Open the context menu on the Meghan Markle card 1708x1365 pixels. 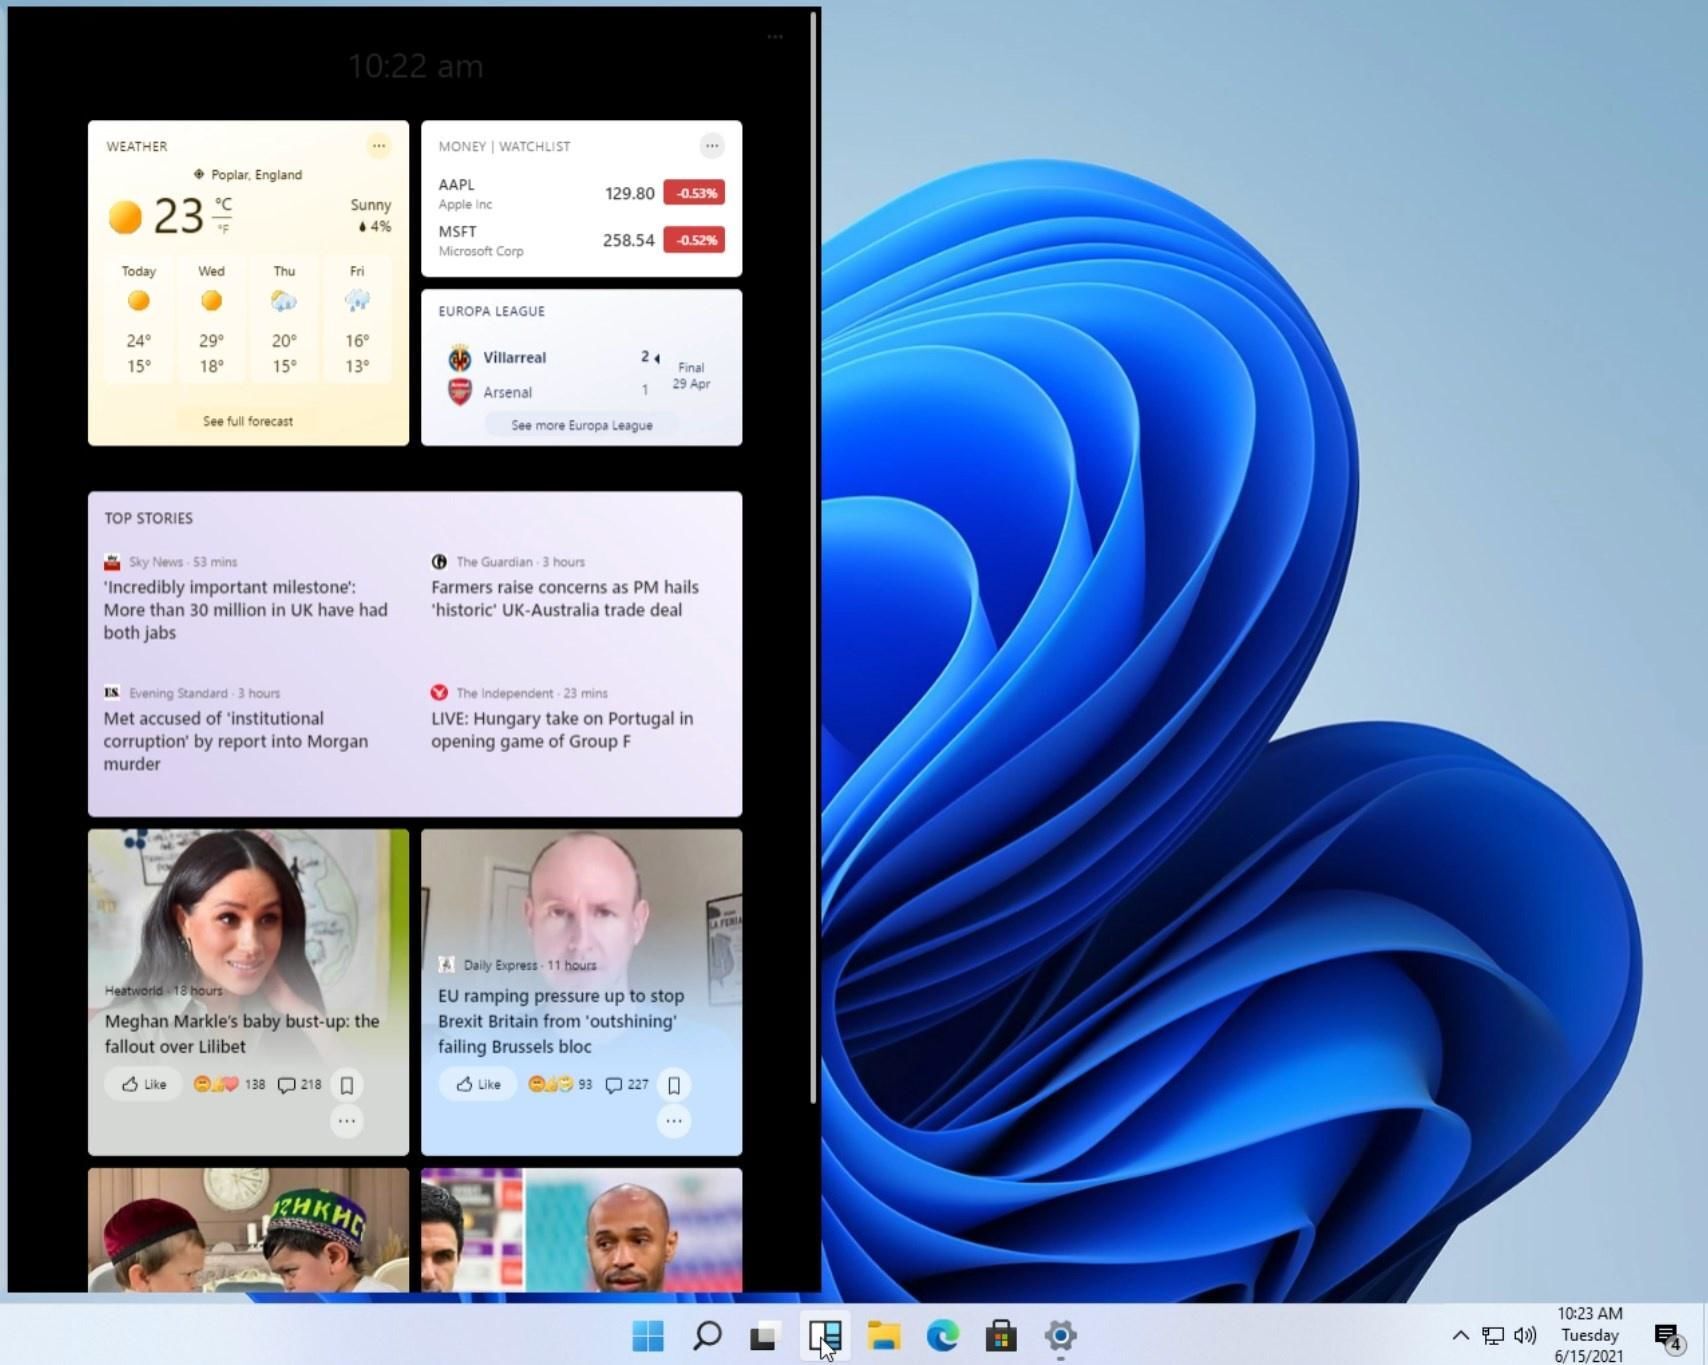pos(347,1121)
